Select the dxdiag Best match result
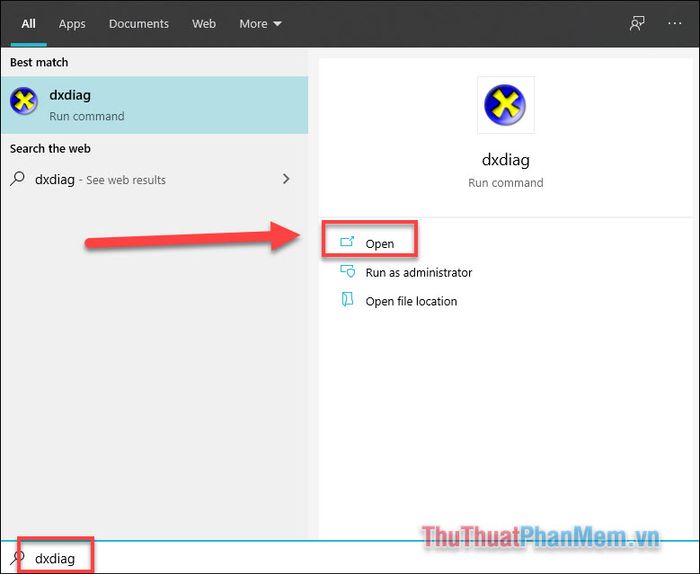 154,105
